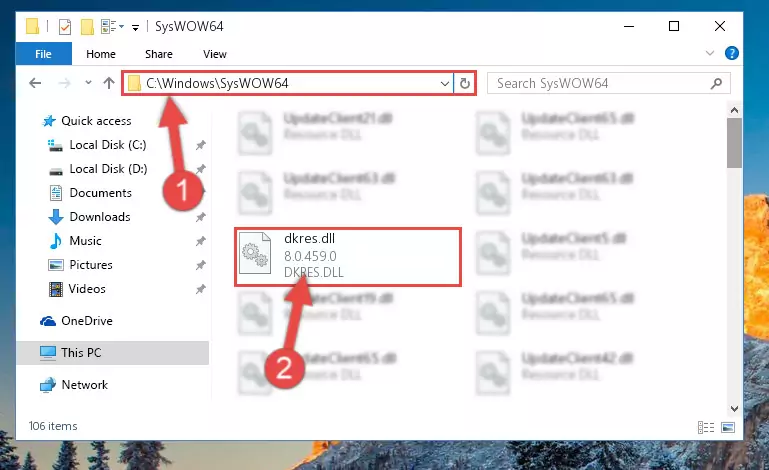Viewport: 769px width, 470px height.
Task: Click the pin icon next to Pictures
Action: click(x=200, y=265)
